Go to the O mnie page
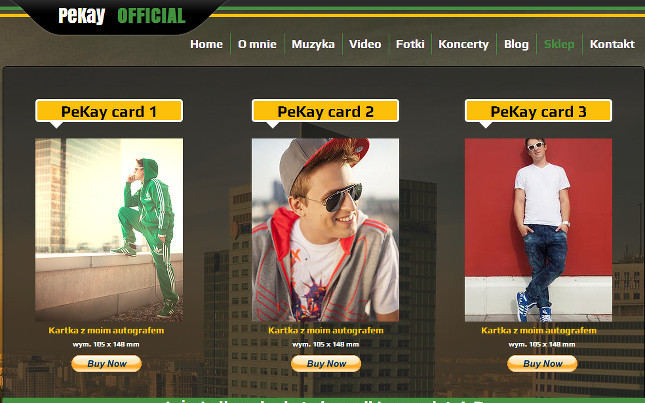 click(x=257, y=44)
